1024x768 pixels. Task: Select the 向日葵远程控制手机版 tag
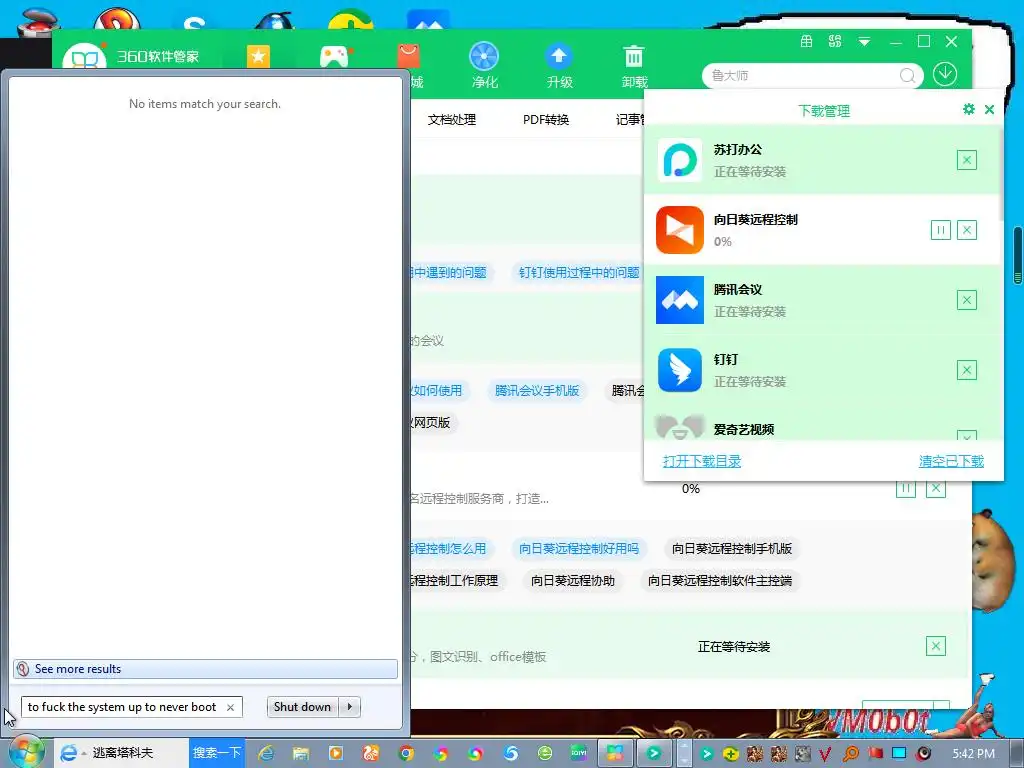point(731,549)
